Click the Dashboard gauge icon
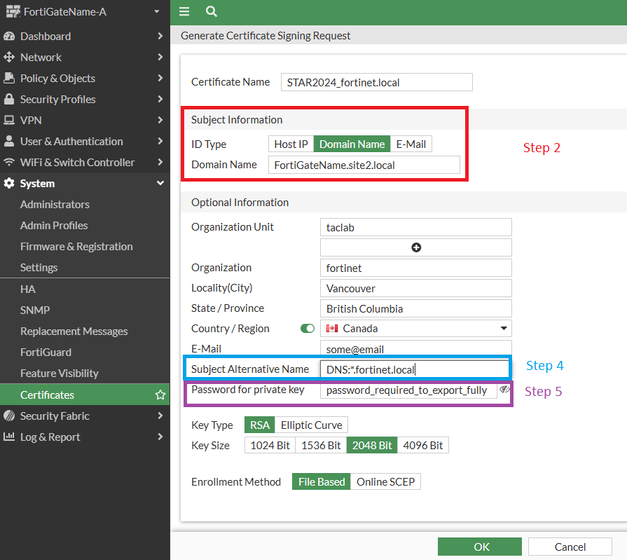This screenshot has width=627, height=560. coord(9,36)
